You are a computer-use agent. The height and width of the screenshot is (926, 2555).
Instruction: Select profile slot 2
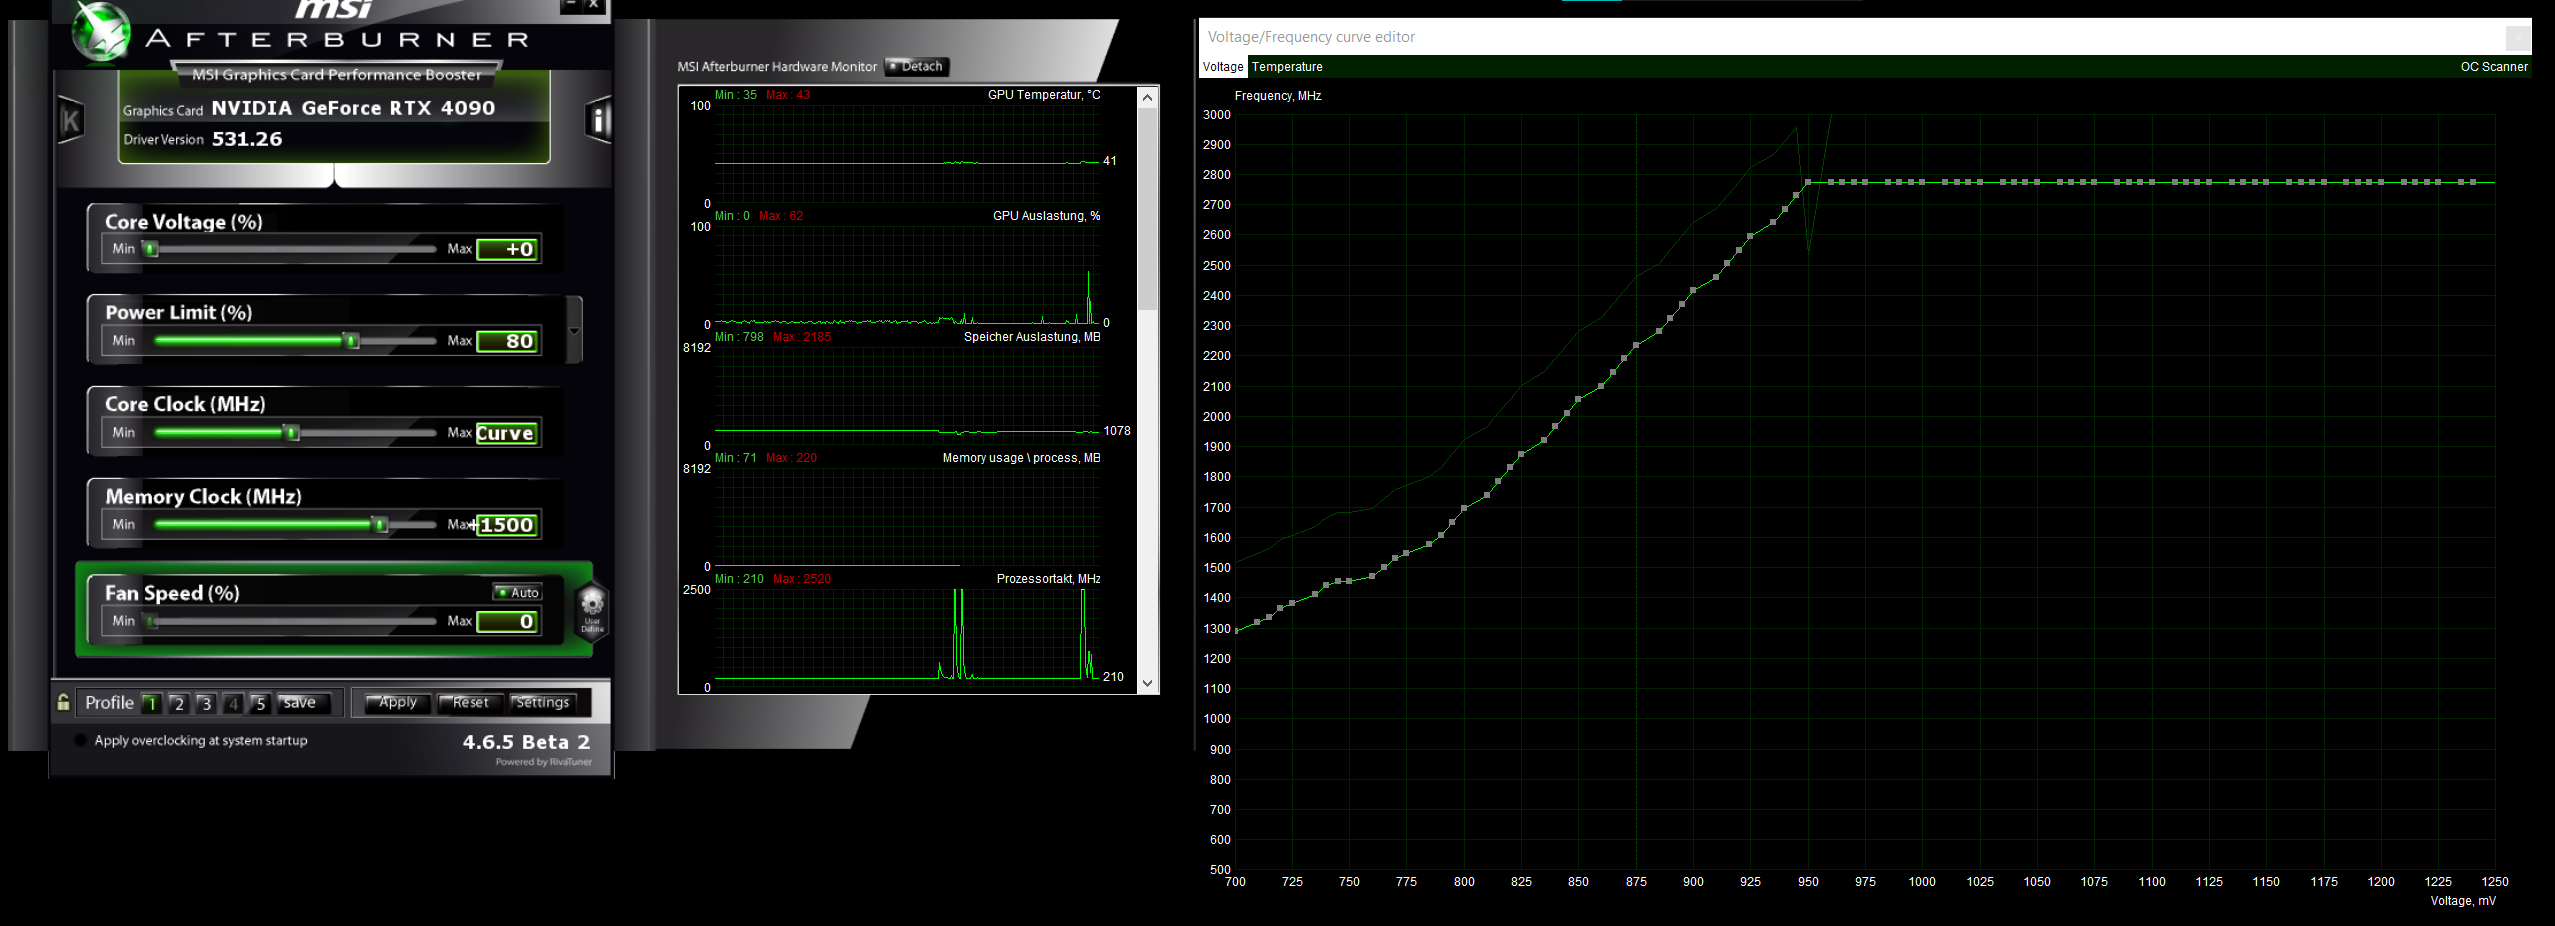(178, 703)
